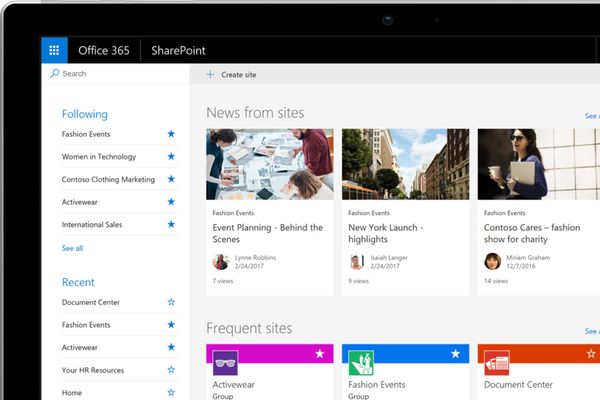Image resolution: width=600 pixels, height=400 pixels.
Task: Open New York Launch street photo
Action: (x=406, y=164)
